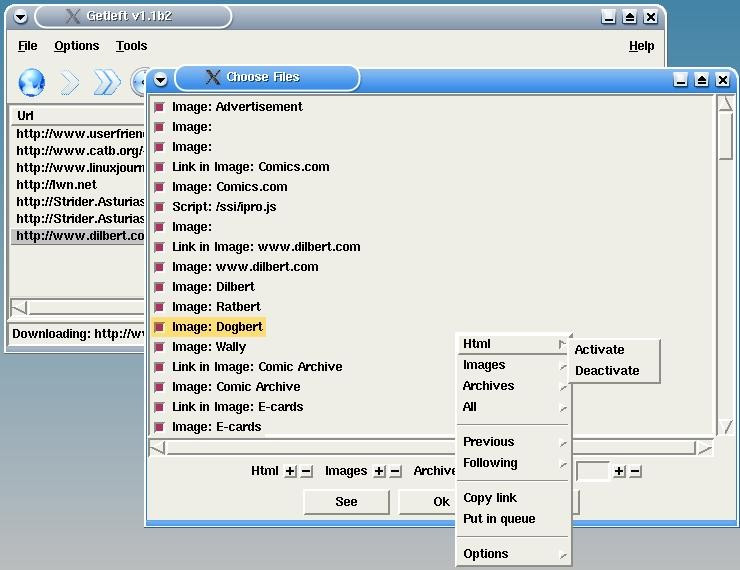The image size is (740, 570).
Task: Click the entry field next to plus/minus buttons
Action: pyautogui.click(x=592, y=471)
